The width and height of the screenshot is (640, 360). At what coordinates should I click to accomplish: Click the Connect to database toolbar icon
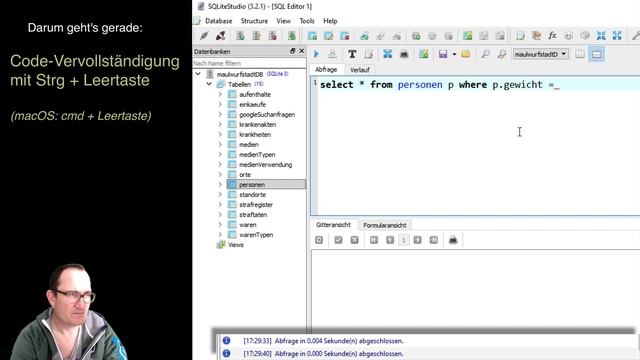click(204, 36)
